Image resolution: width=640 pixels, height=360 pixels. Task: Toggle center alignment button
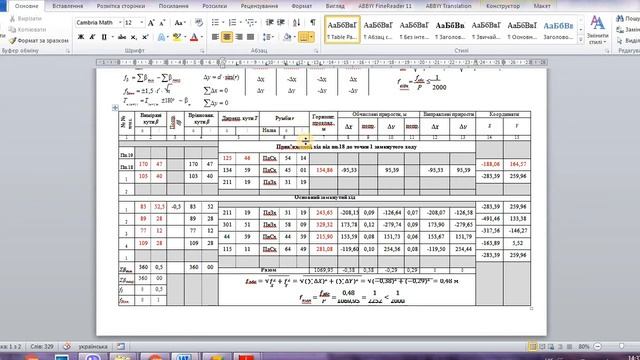tap(227, 37)
